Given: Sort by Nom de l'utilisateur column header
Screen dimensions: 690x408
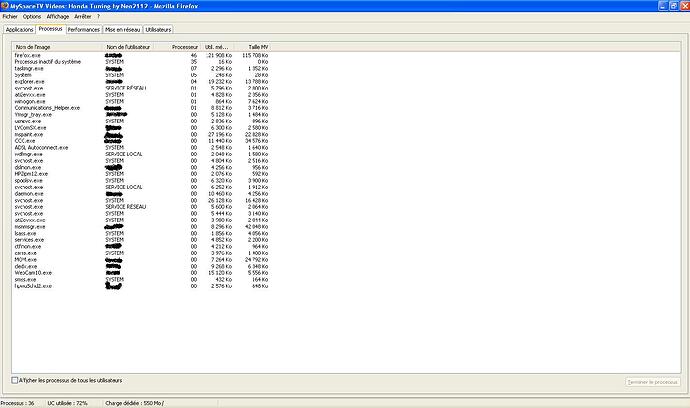Looking at the screenshot, I should coord(130,47).
